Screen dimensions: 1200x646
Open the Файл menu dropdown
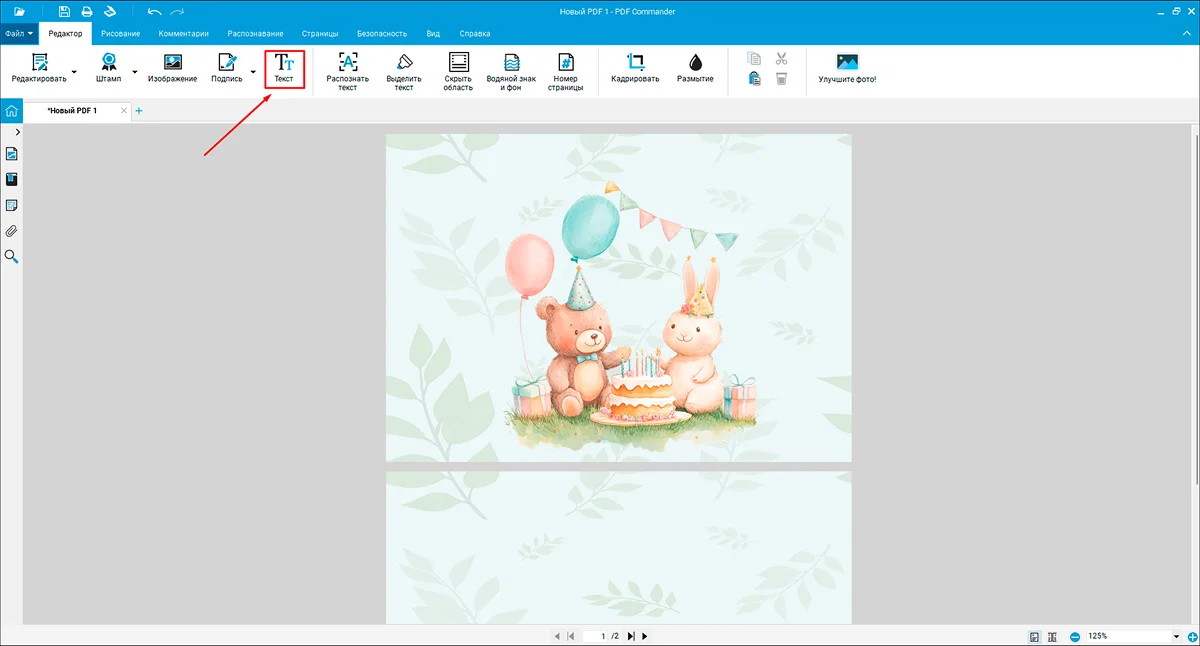coord(19,33)
